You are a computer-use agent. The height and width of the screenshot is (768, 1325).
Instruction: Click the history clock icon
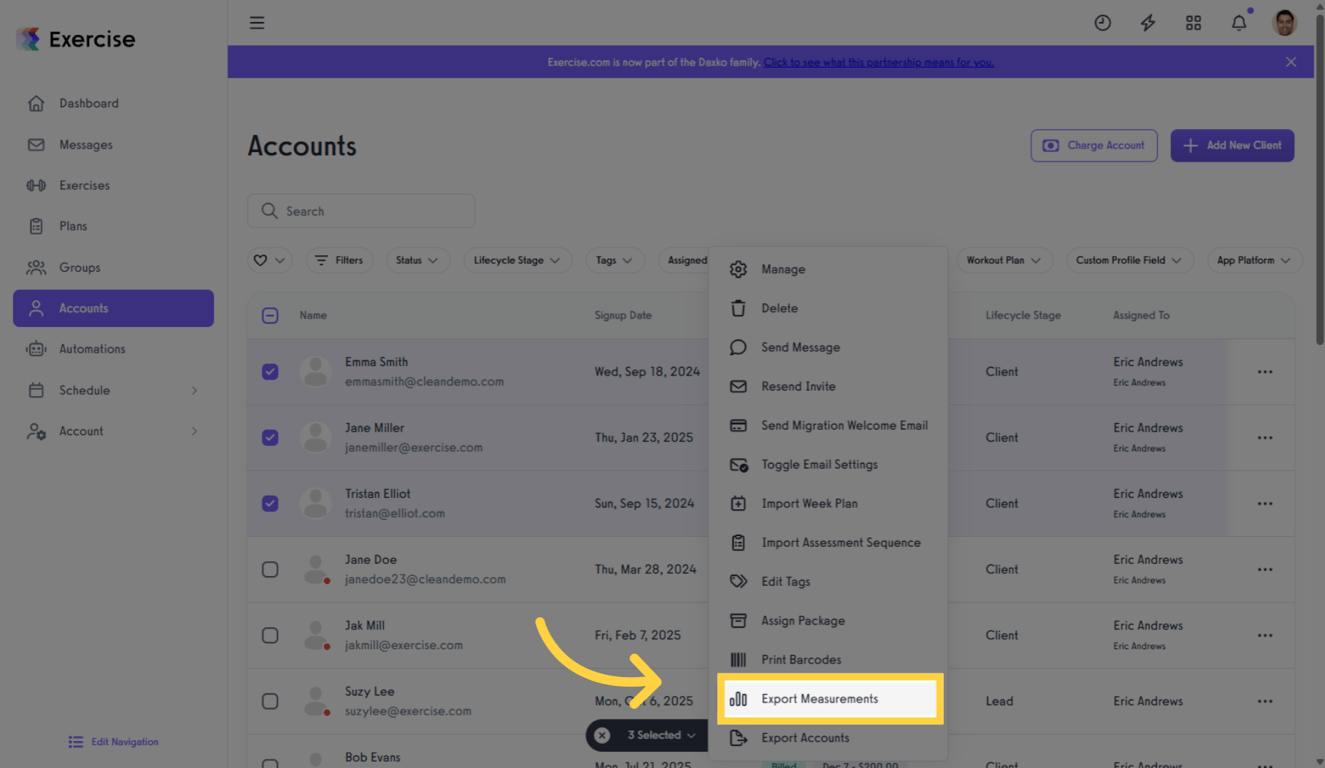coord(1102,22)
